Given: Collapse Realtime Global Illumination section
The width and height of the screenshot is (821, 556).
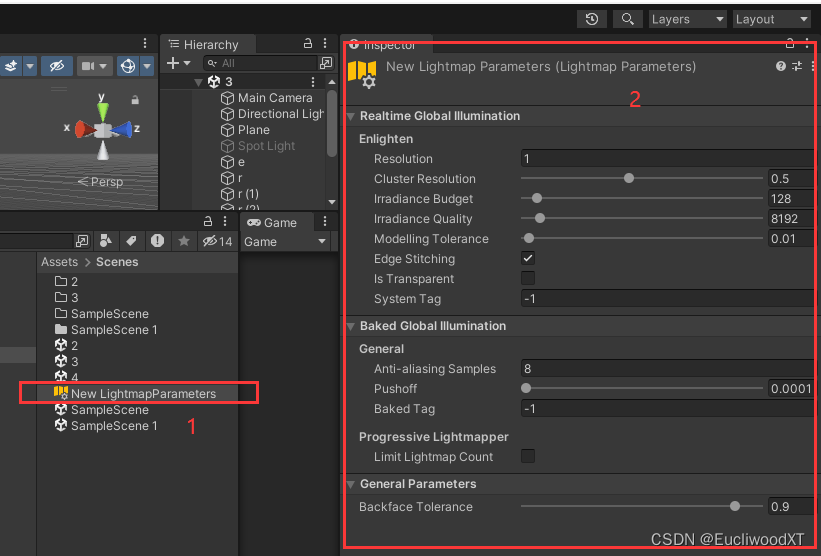Looking at the screenshot, I should pyautogui.click(x=351, y=116).
